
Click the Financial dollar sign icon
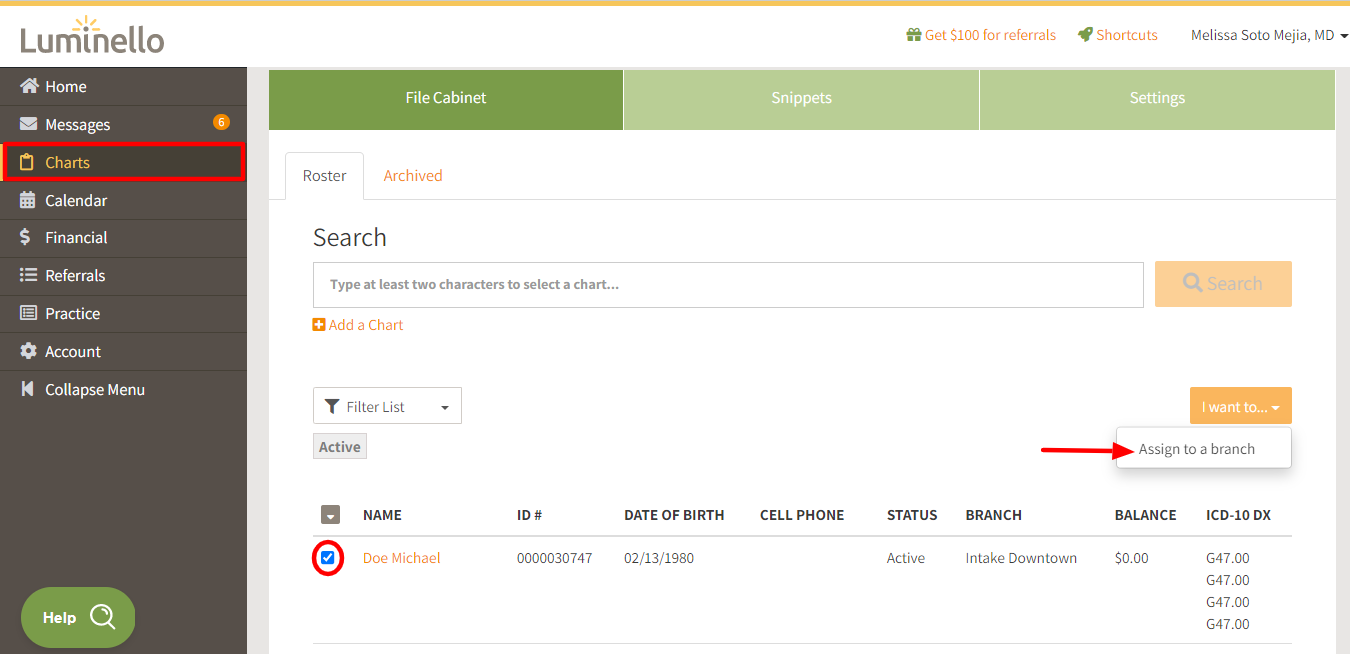[26, 237]
